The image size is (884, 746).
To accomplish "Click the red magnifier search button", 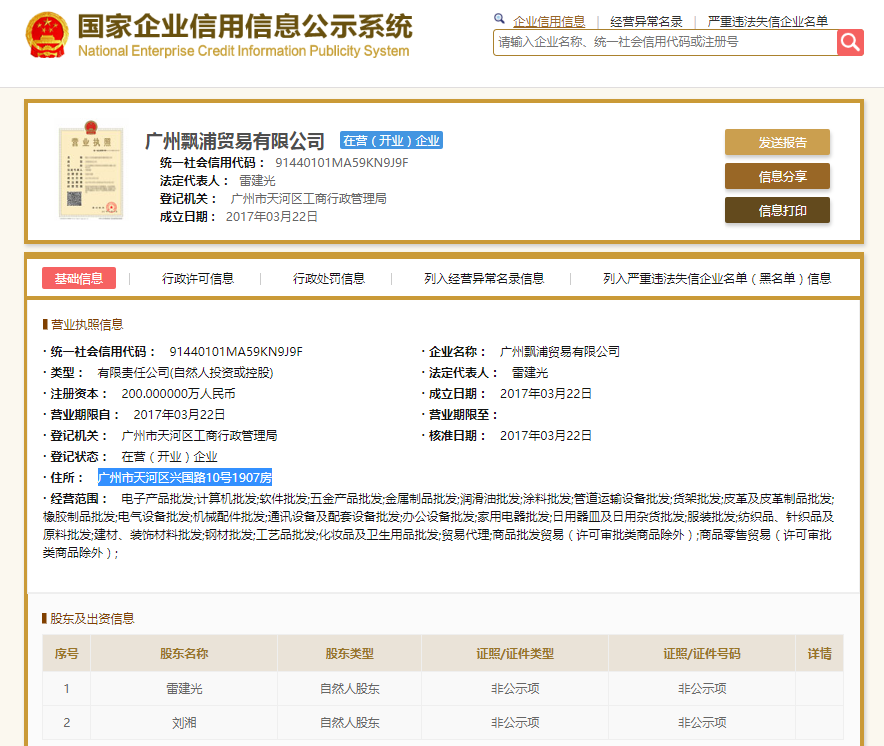I will point(849,42).
